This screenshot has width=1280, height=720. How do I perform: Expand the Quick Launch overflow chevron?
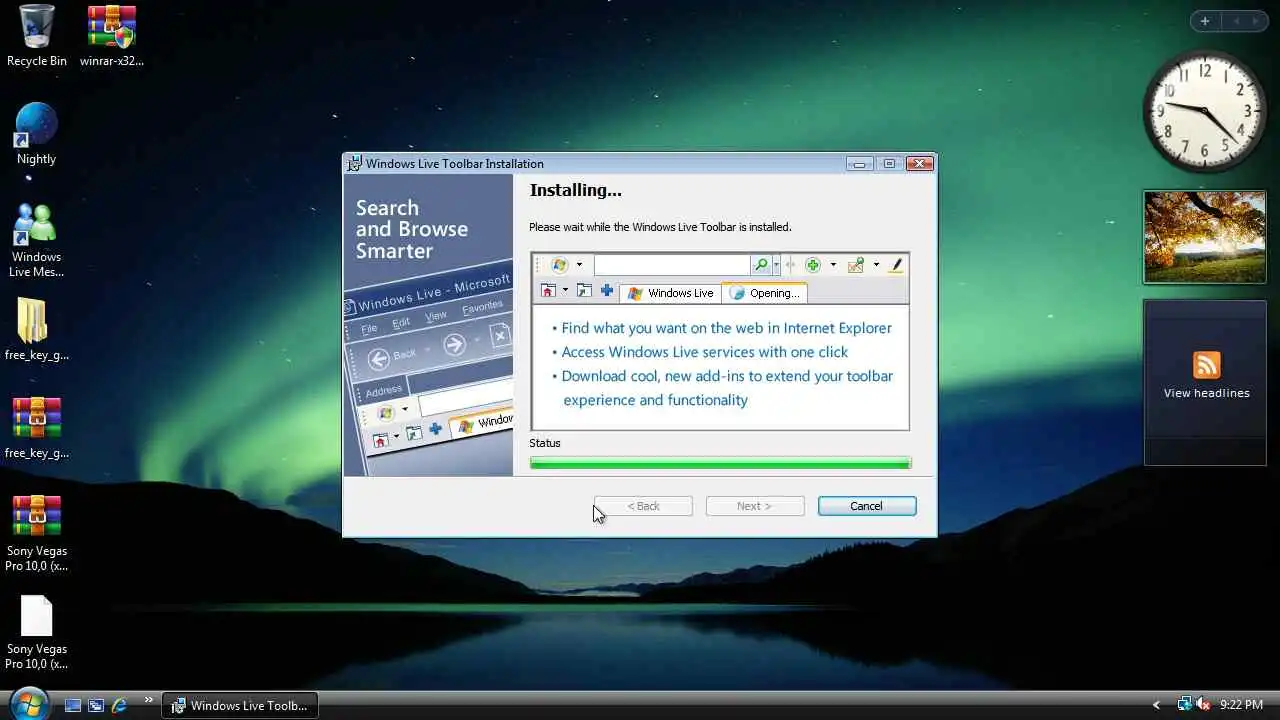(149, 700)
